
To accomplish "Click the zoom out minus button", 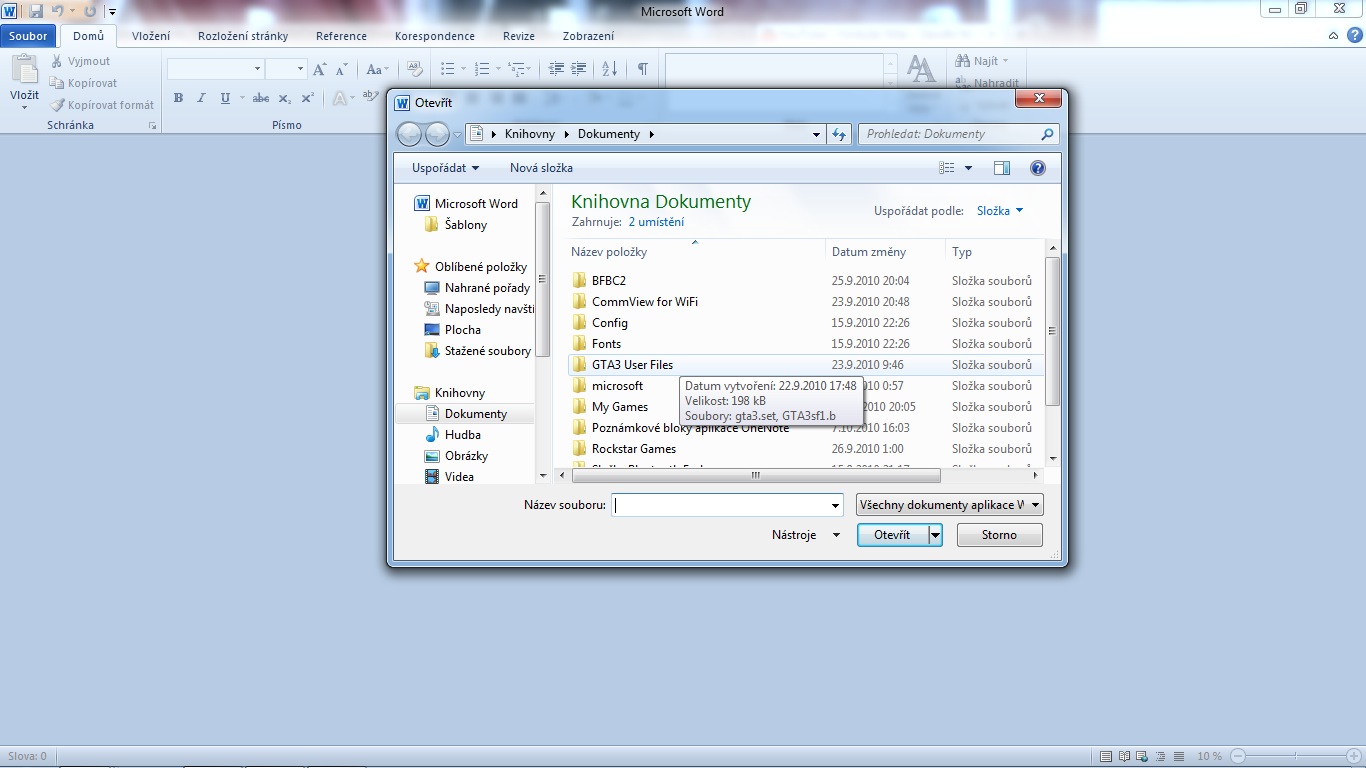I will (x=1238, y=757).
